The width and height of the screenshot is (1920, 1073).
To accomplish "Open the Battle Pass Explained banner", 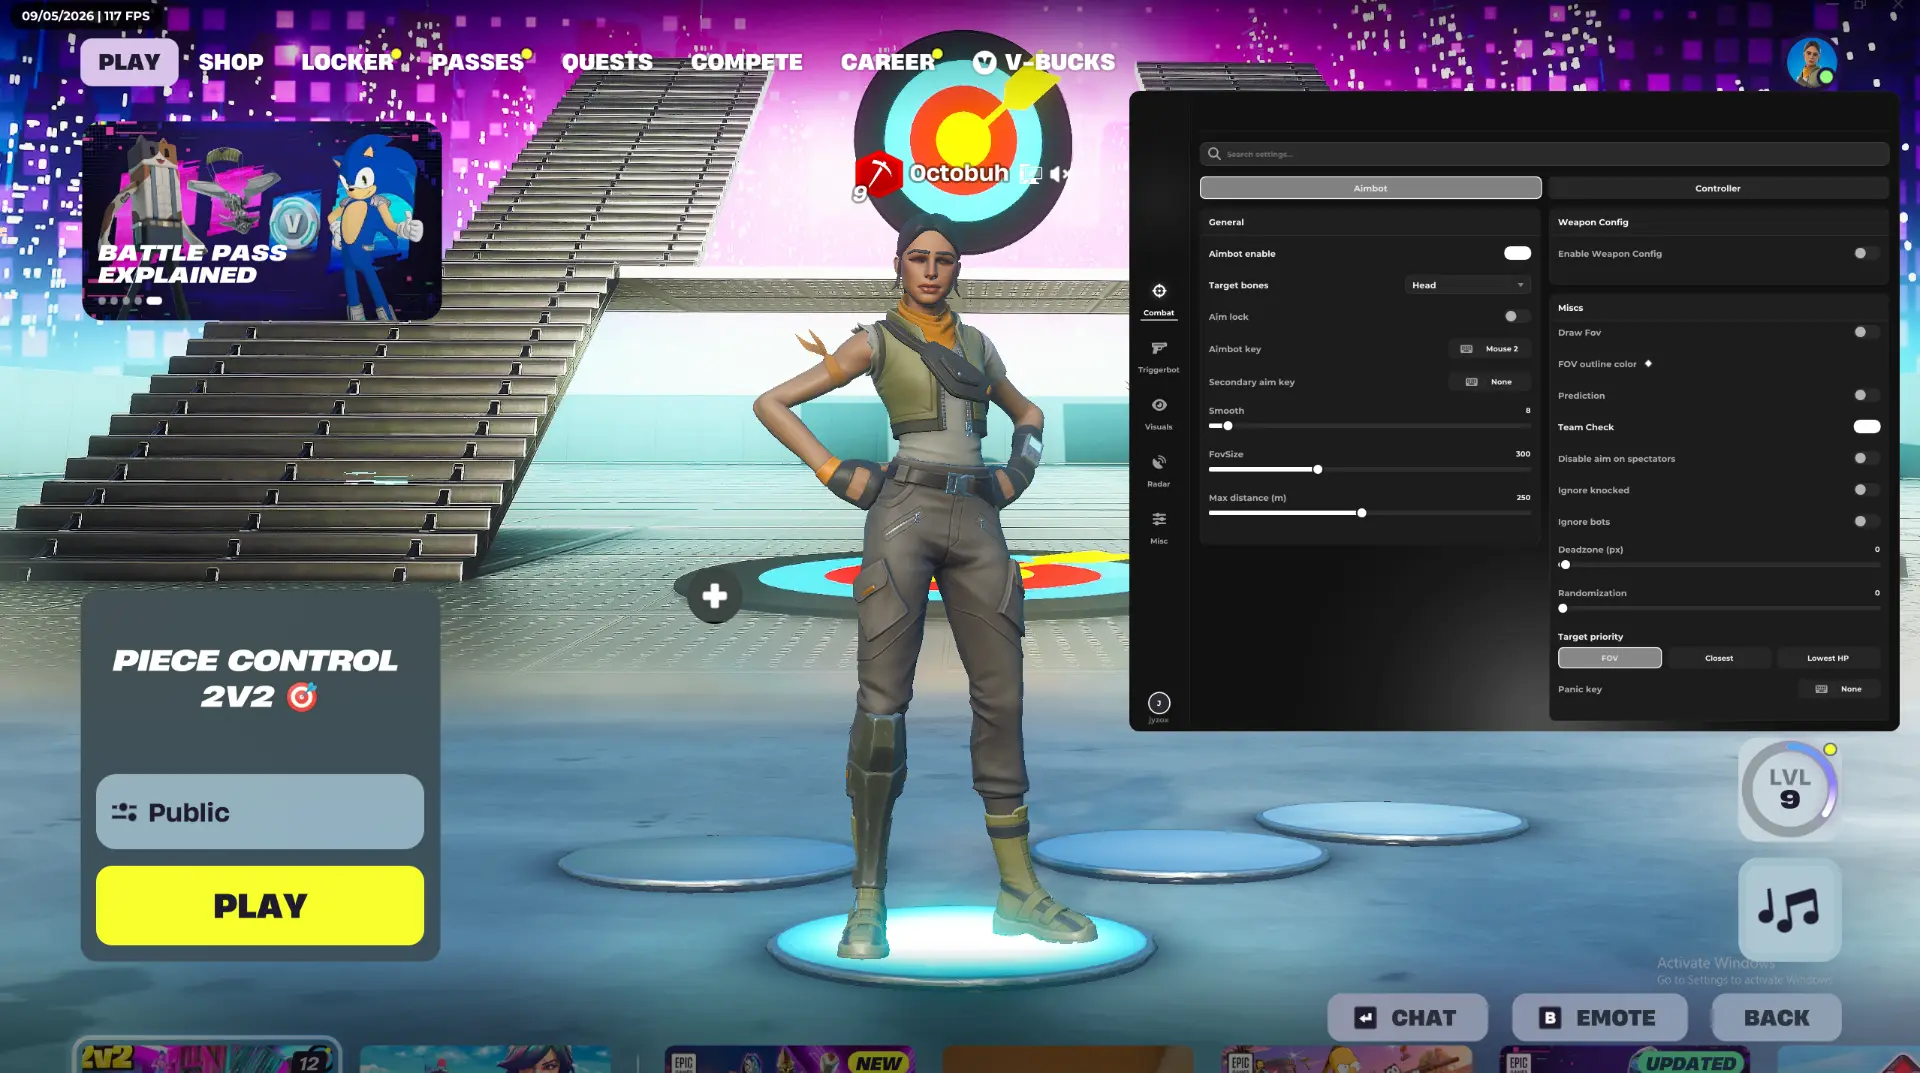I will [262, 221].
